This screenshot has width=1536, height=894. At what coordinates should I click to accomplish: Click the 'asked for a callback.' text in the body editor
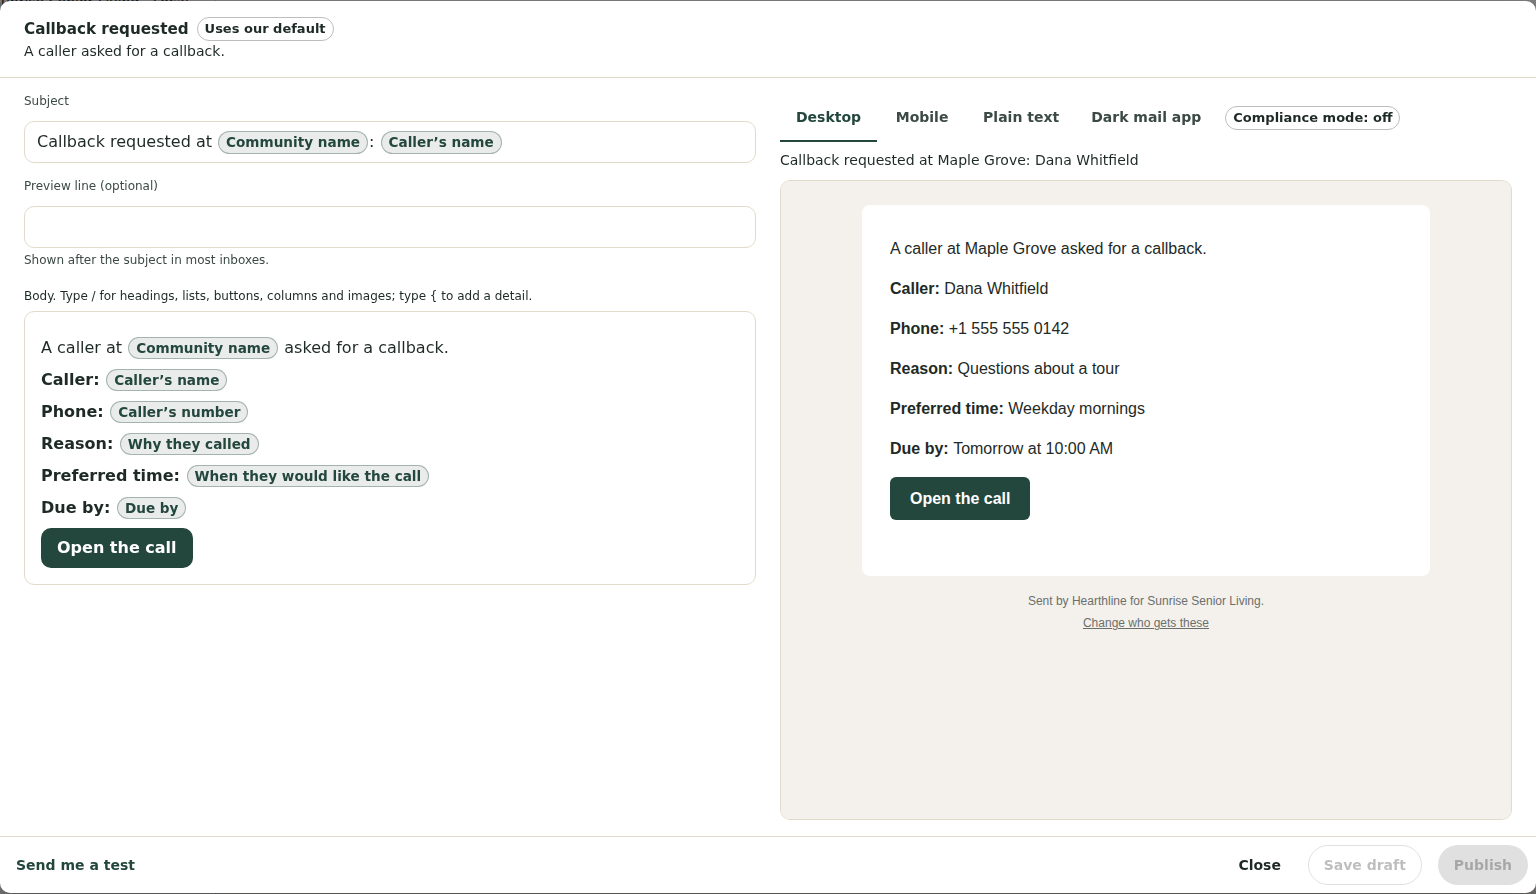(366, 348)
